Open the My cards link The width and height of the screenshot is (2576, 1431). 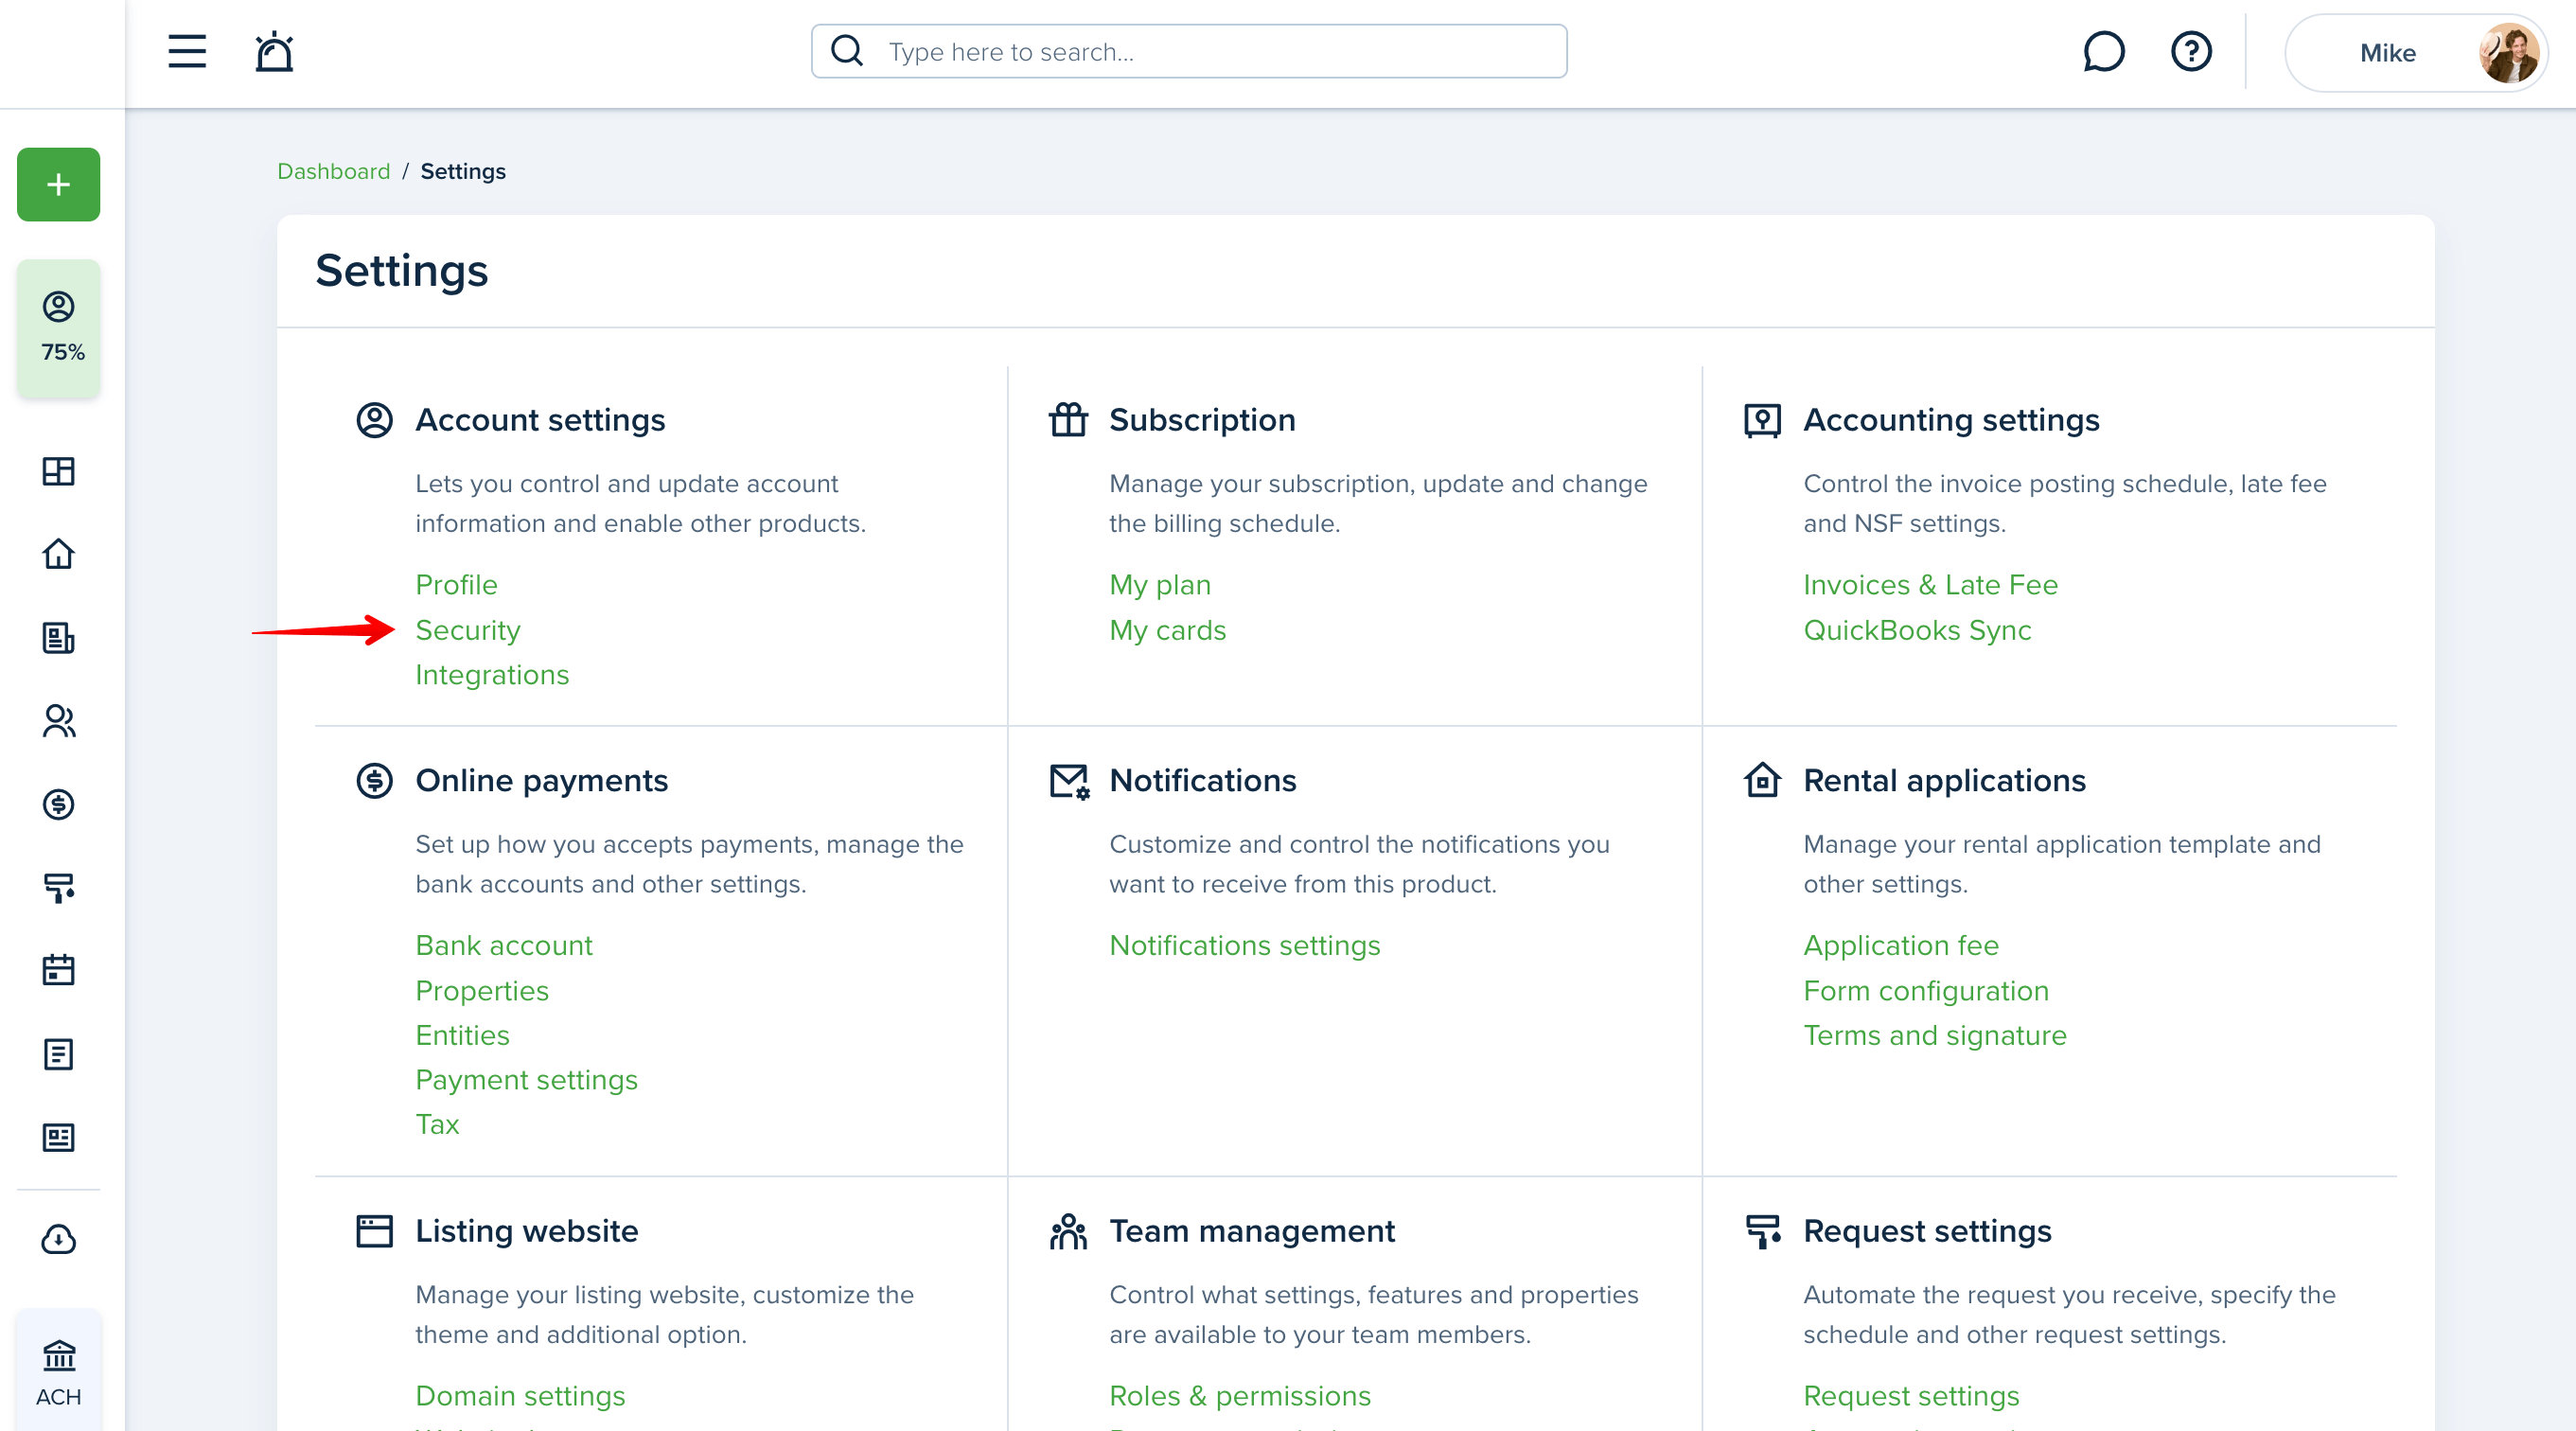pos(1167,630)
